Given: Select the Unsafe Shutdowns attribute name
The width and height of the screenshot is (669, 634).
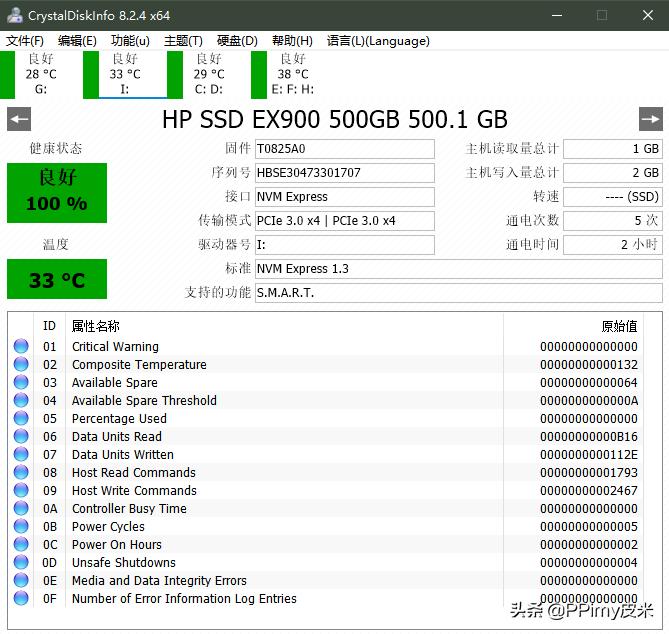Looking at the screenshot, I should (x=123, y=562).
